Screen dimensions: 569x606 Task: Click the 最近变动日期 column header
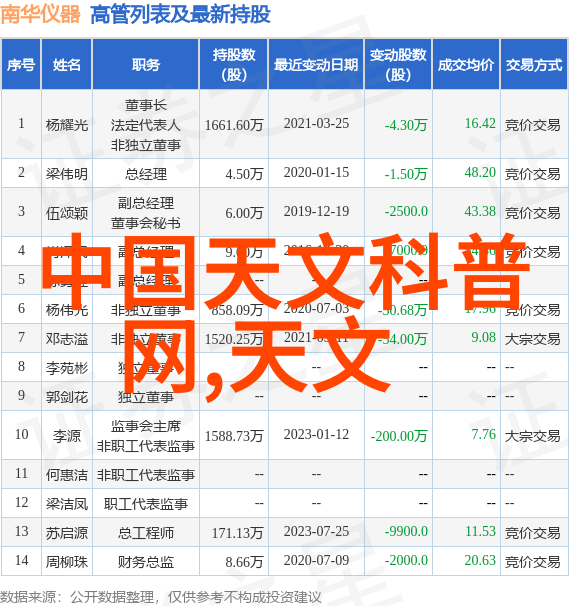coord(316,65)
